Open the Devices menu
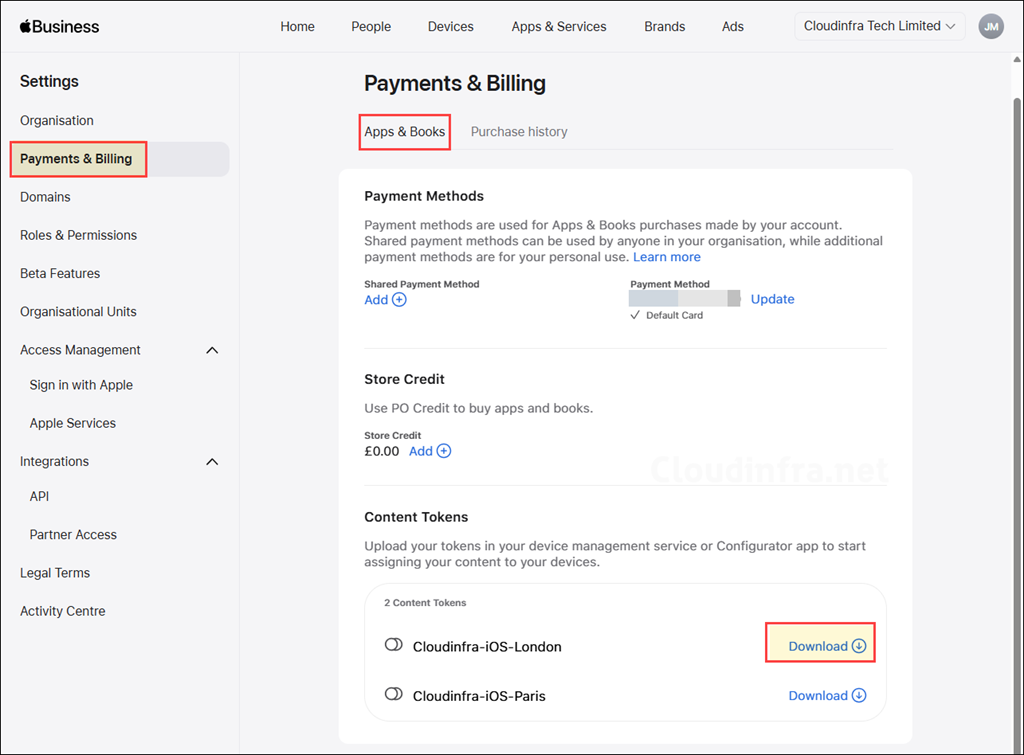The height and width of the screenshot is (755, 1024). tap(451, 27)
